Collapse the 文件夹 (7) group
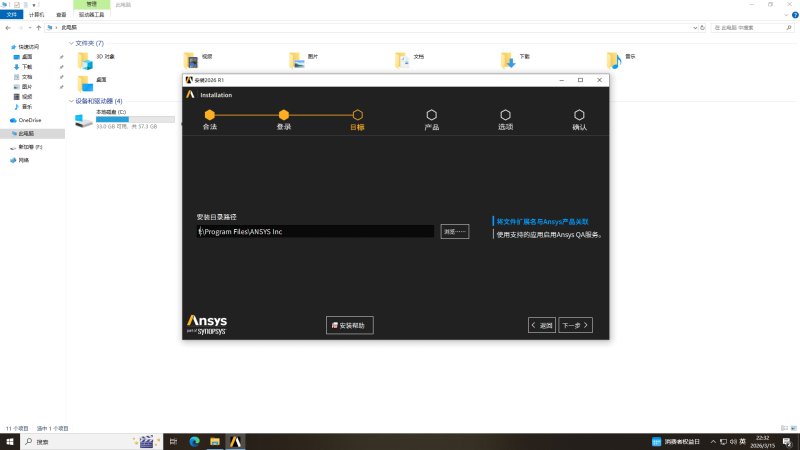This screenshot has height=450, width=800. [x=71, y=43]
